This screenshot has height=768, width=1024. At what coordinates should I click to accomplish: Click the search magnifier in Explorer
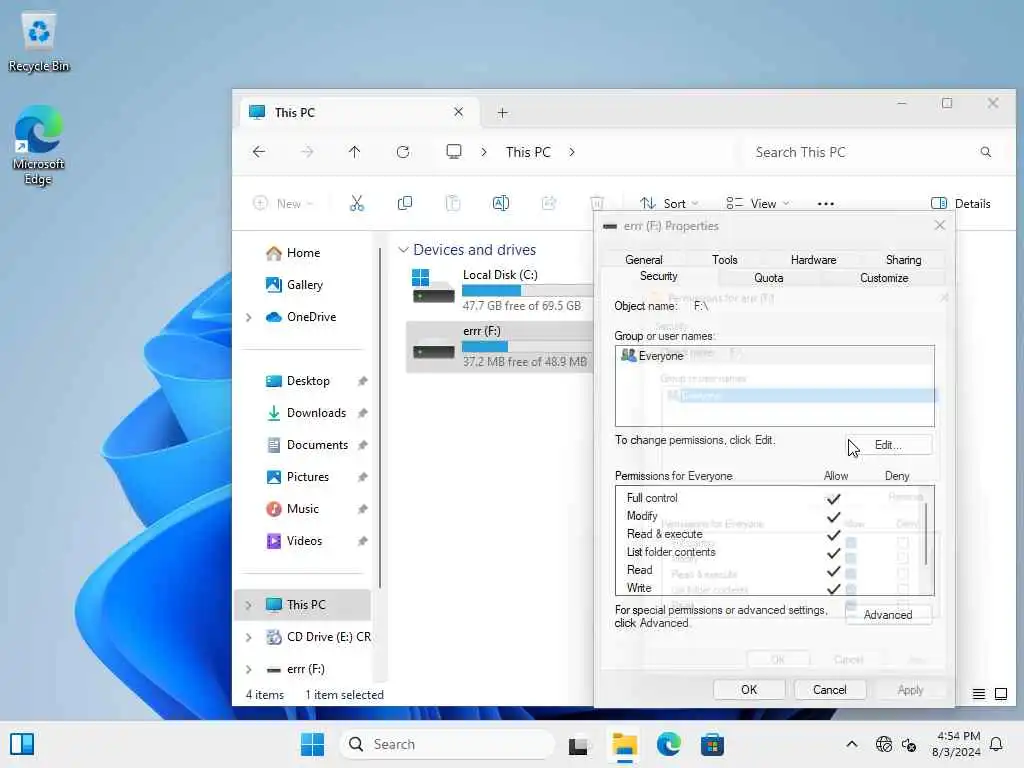[x=985, y=152]
